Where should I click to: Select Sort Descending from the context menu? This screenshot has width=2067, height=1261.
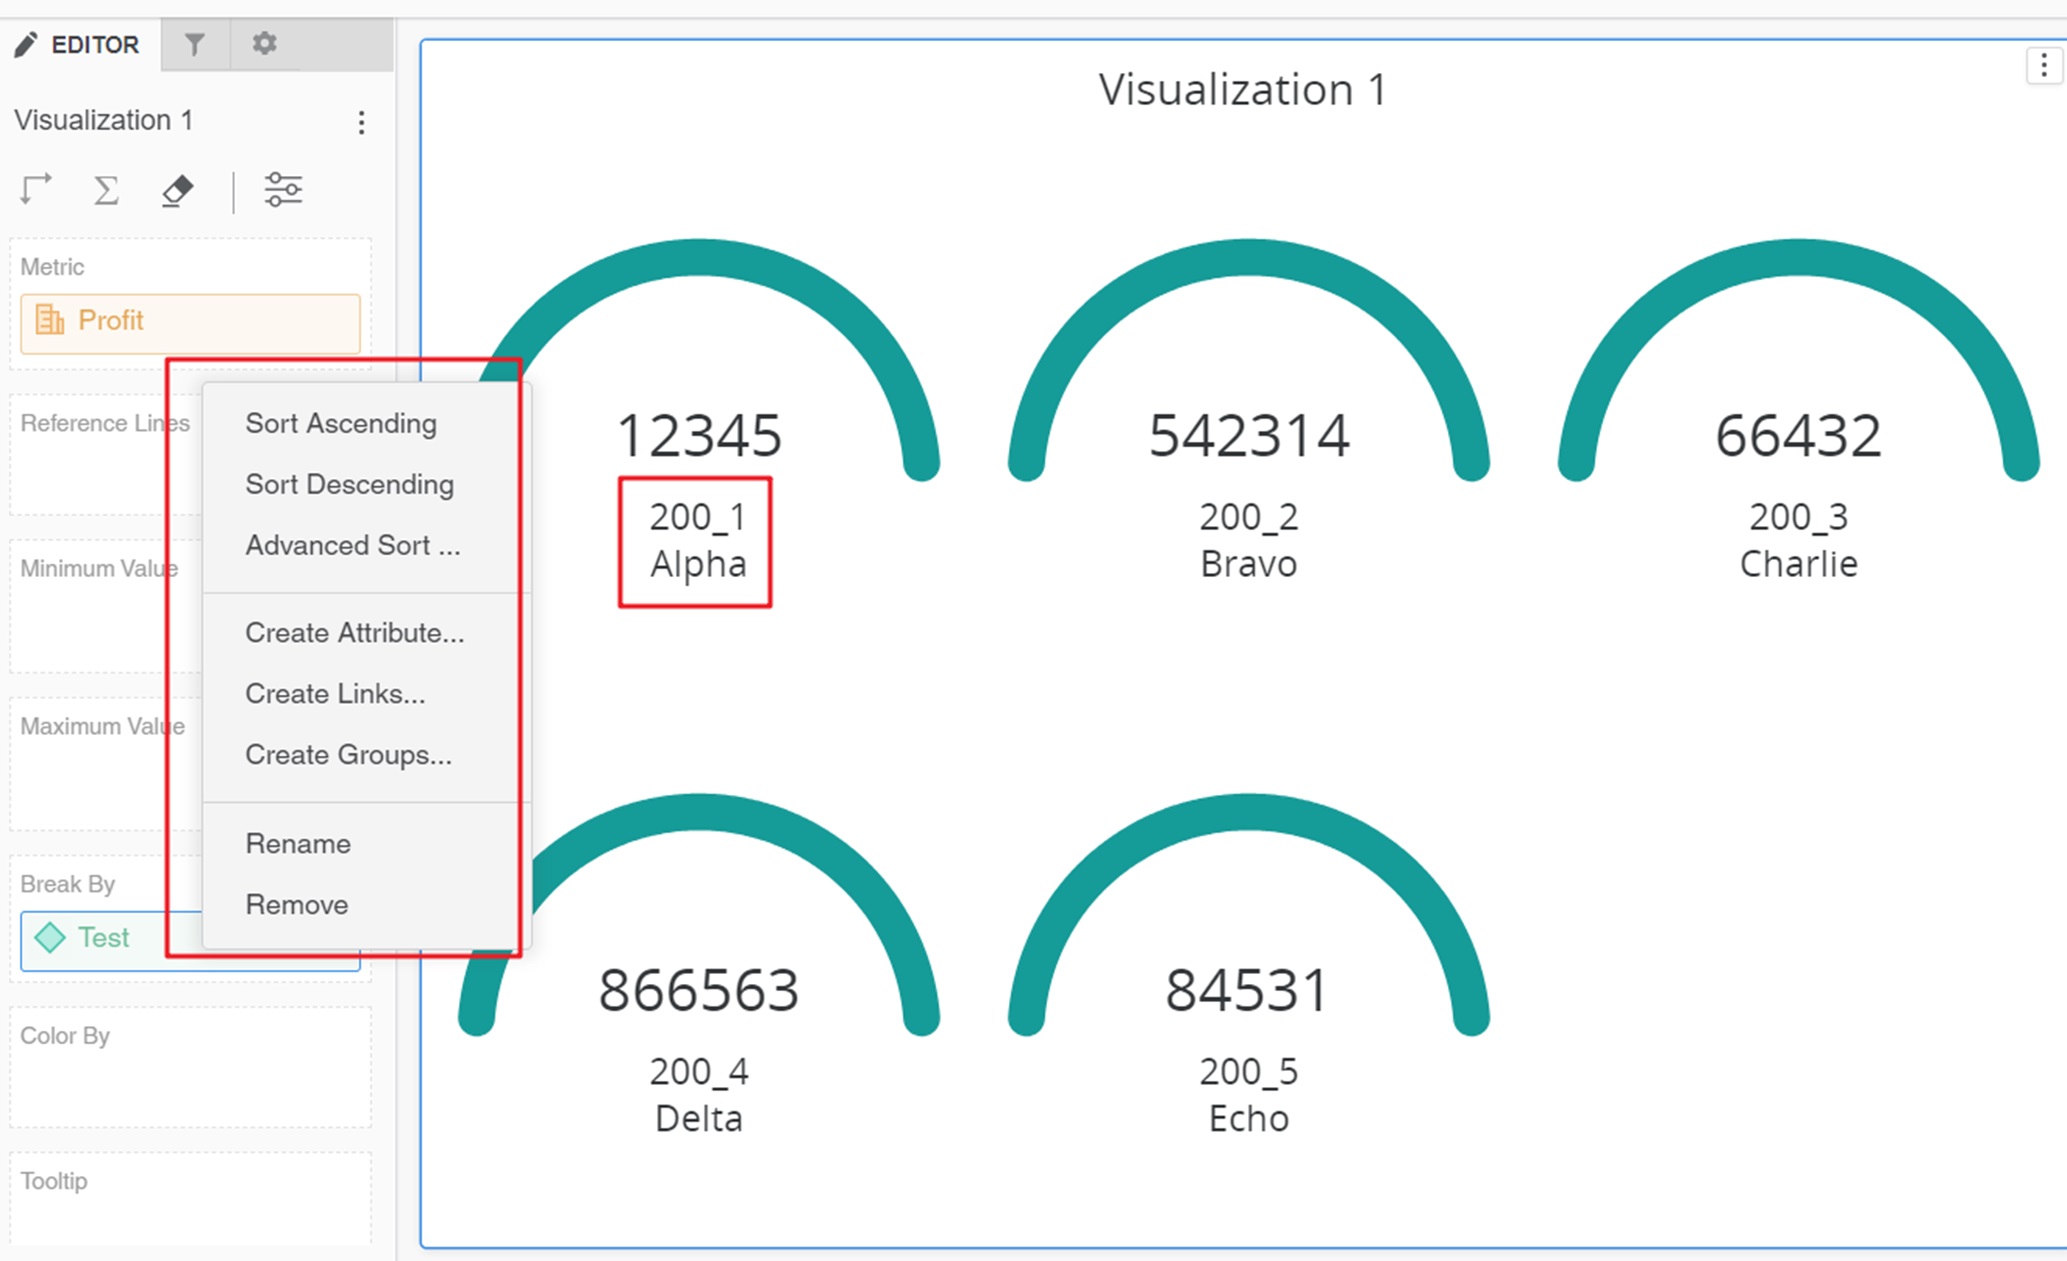(349, 484)
